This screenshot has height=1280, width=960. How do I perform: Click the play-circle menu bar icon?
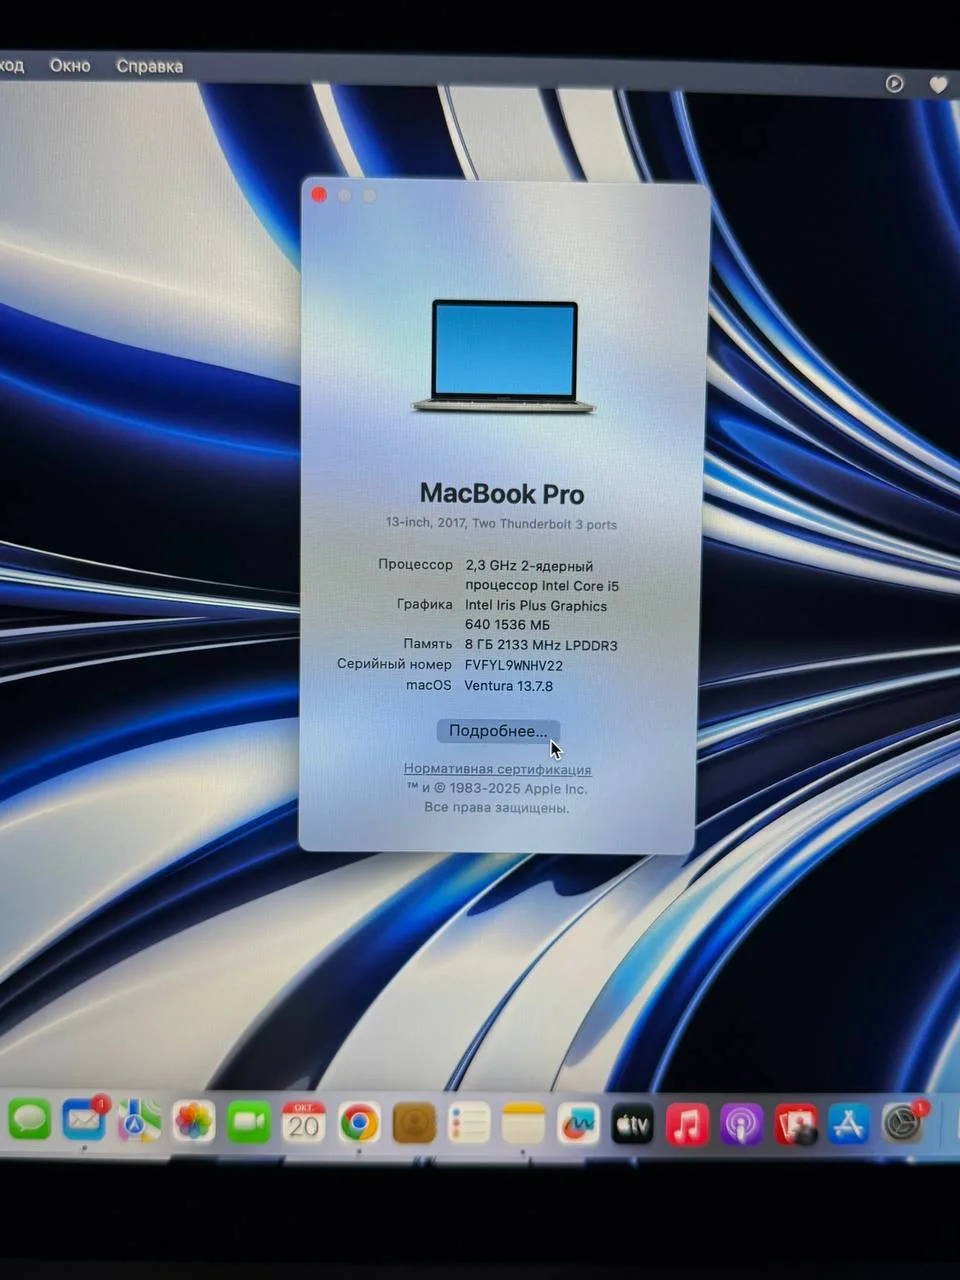point(895,84)
